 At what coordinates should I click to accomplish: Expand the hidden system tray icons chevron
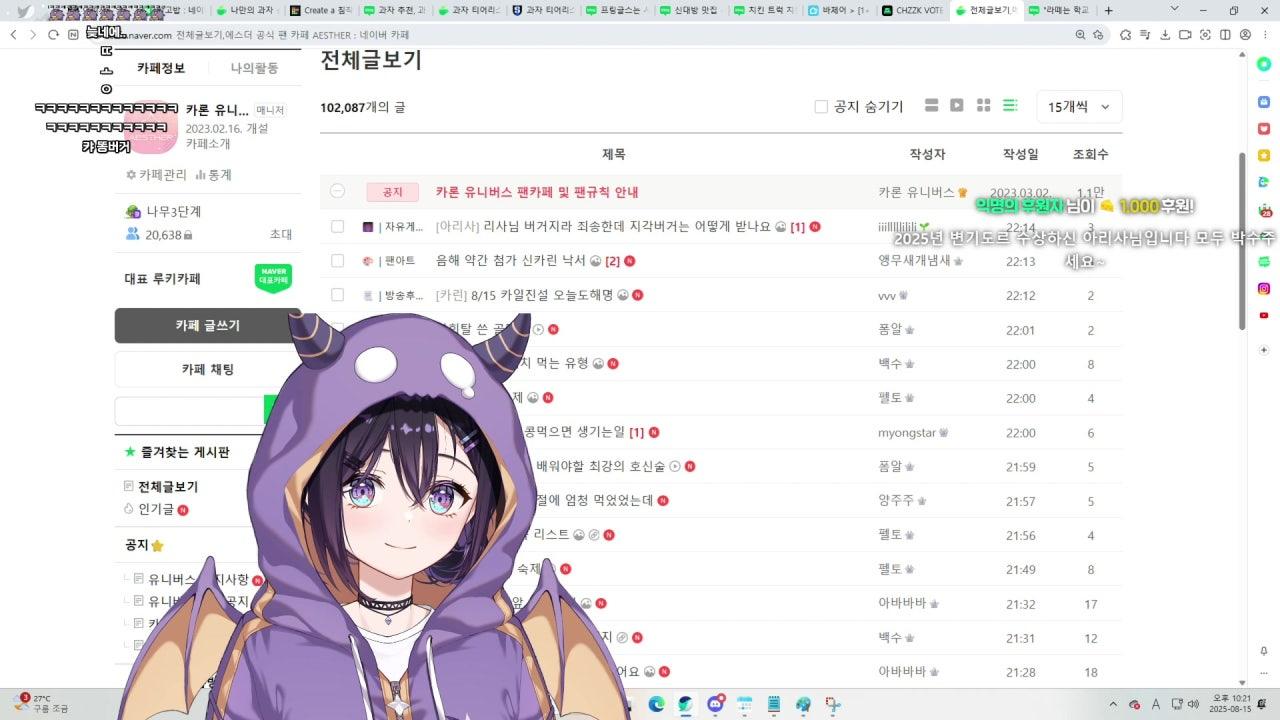(1115, 704)
